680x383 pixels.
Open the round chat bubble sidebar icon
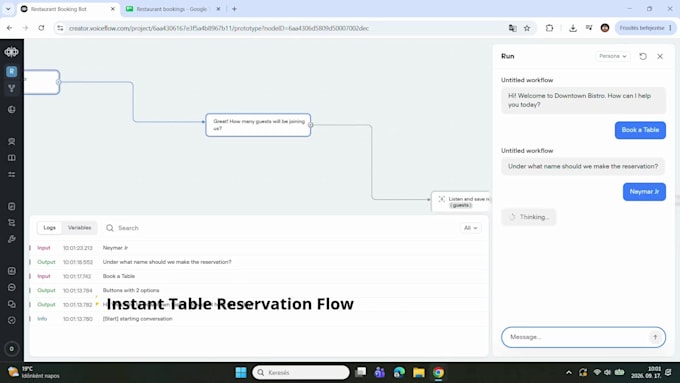pos(12,288)
